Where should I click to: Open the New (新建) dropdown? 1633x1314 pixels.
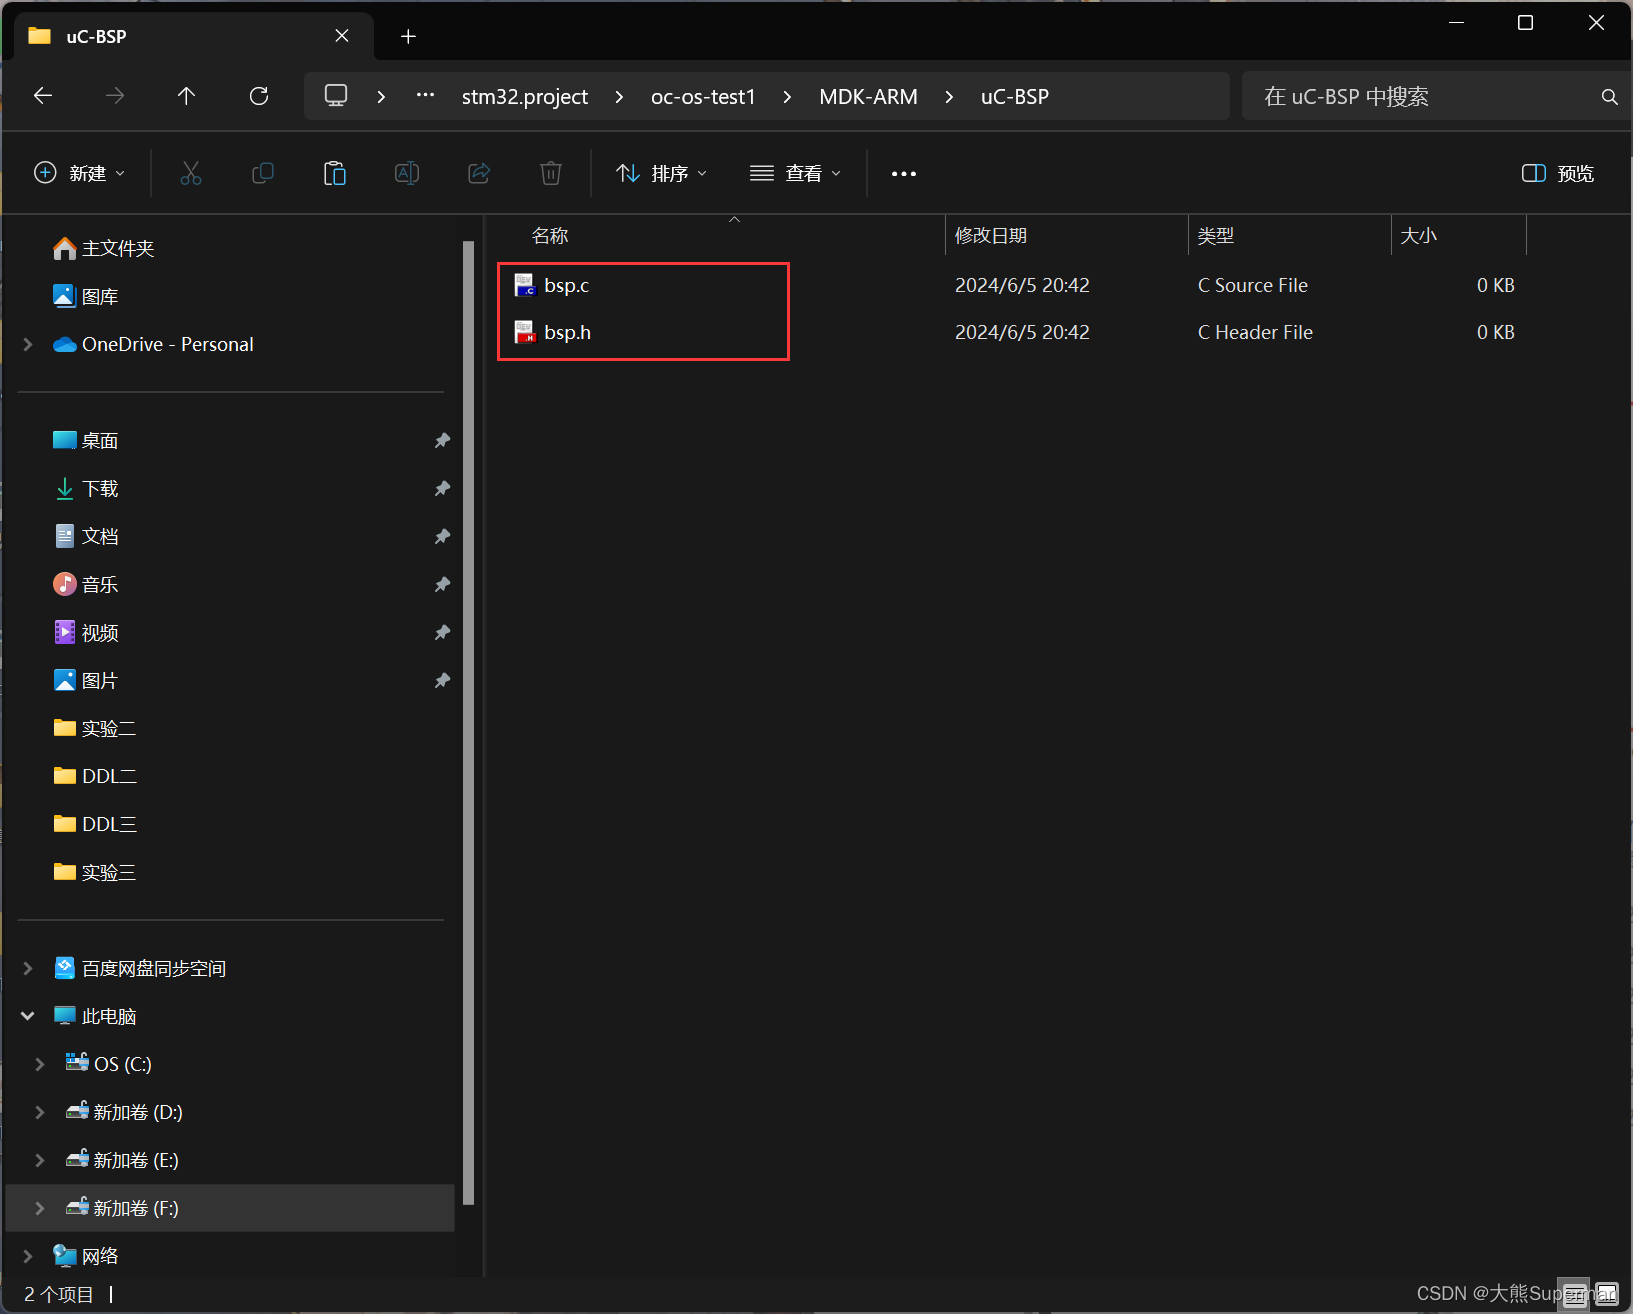pos(80,173)
